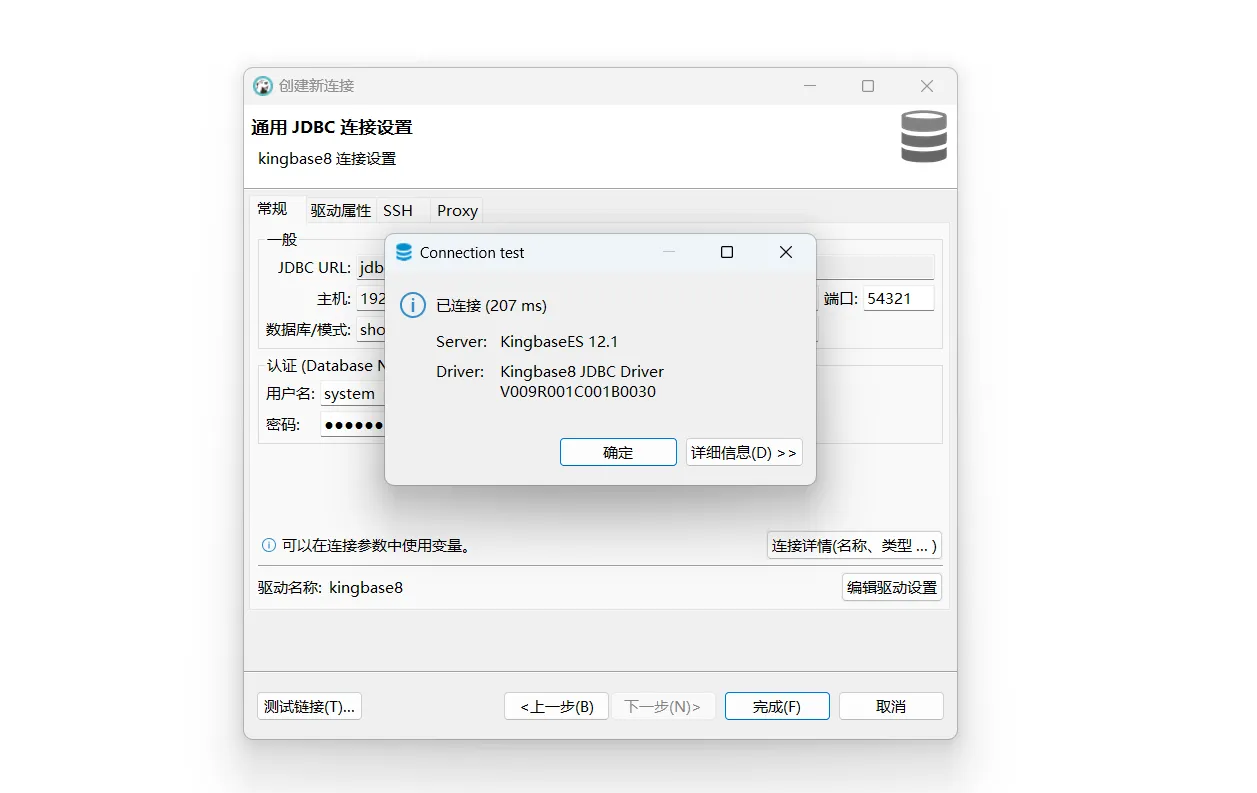Switch to the 常规 tab
This screenshot has height=793, width=1257.
click(x=272, y=209)
